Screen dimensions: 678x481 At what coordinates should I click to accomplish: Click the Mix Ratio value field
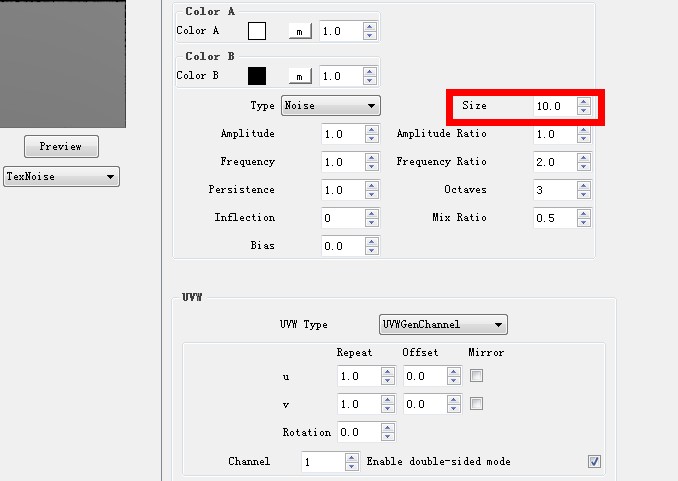[555, 218]
